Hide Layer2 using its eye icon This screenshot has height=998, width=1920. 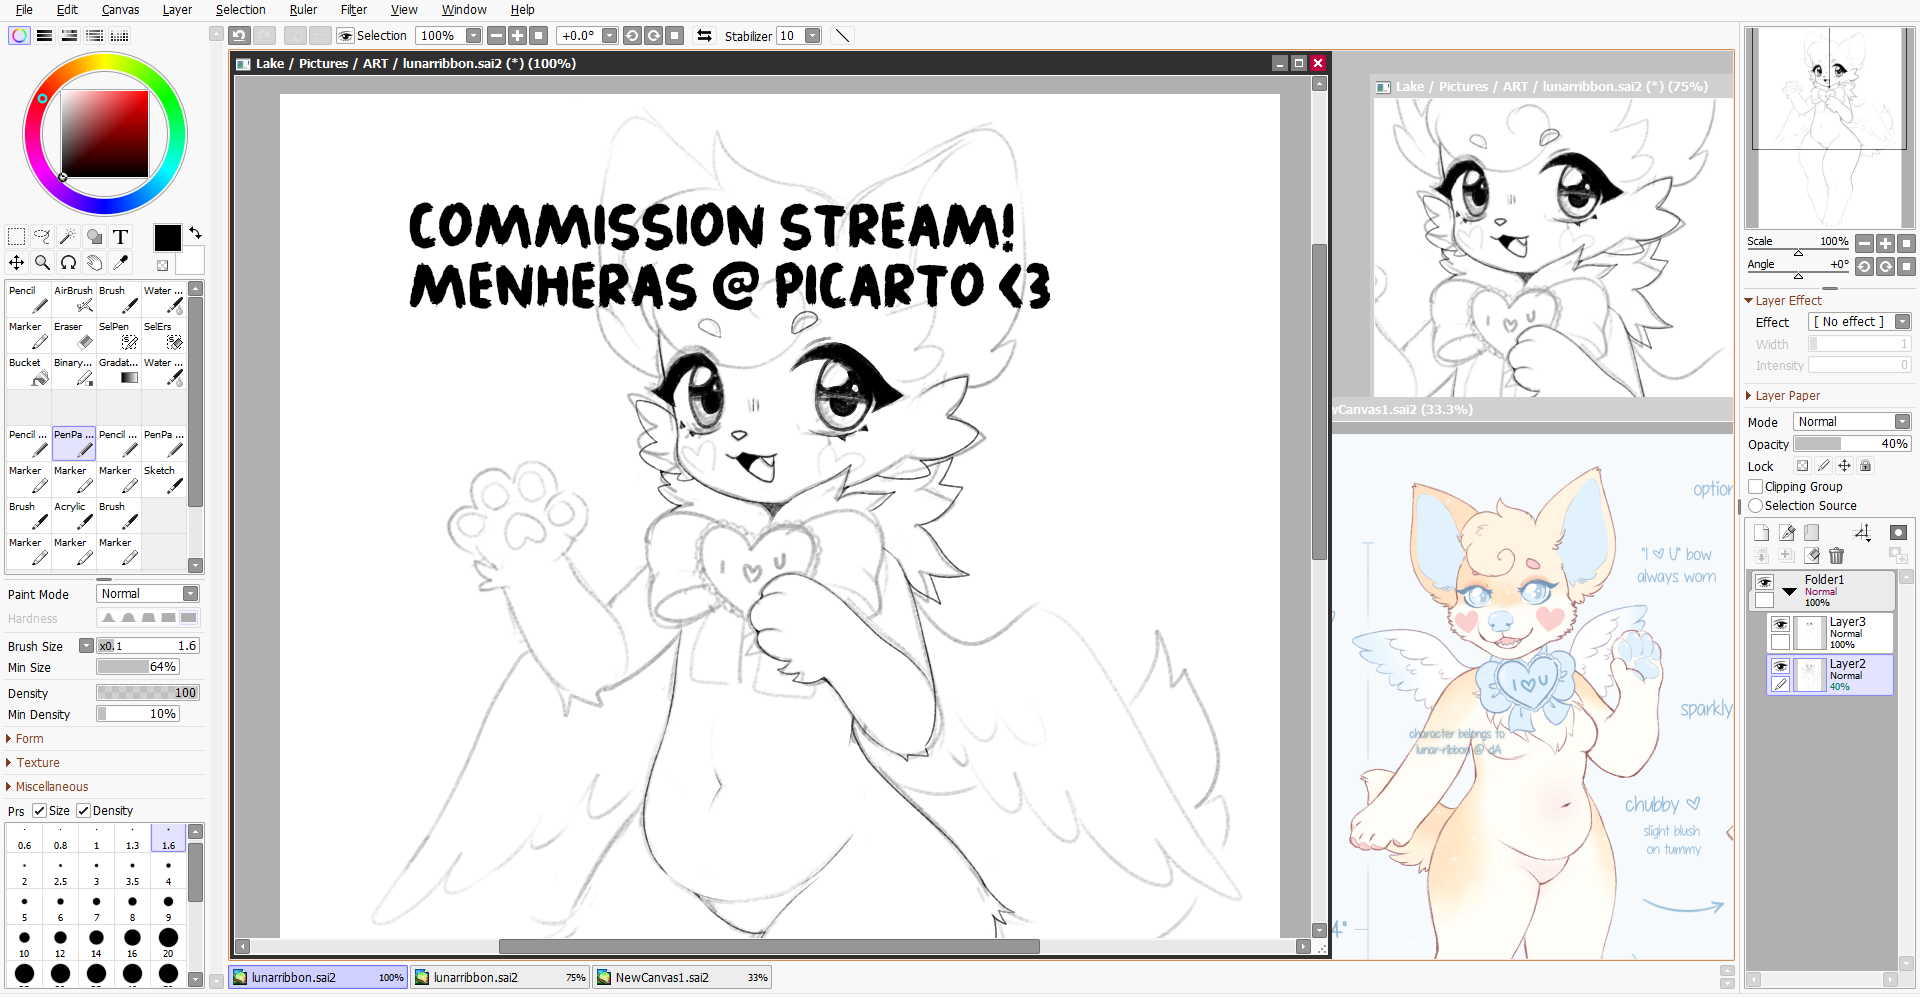[1780, 666]
